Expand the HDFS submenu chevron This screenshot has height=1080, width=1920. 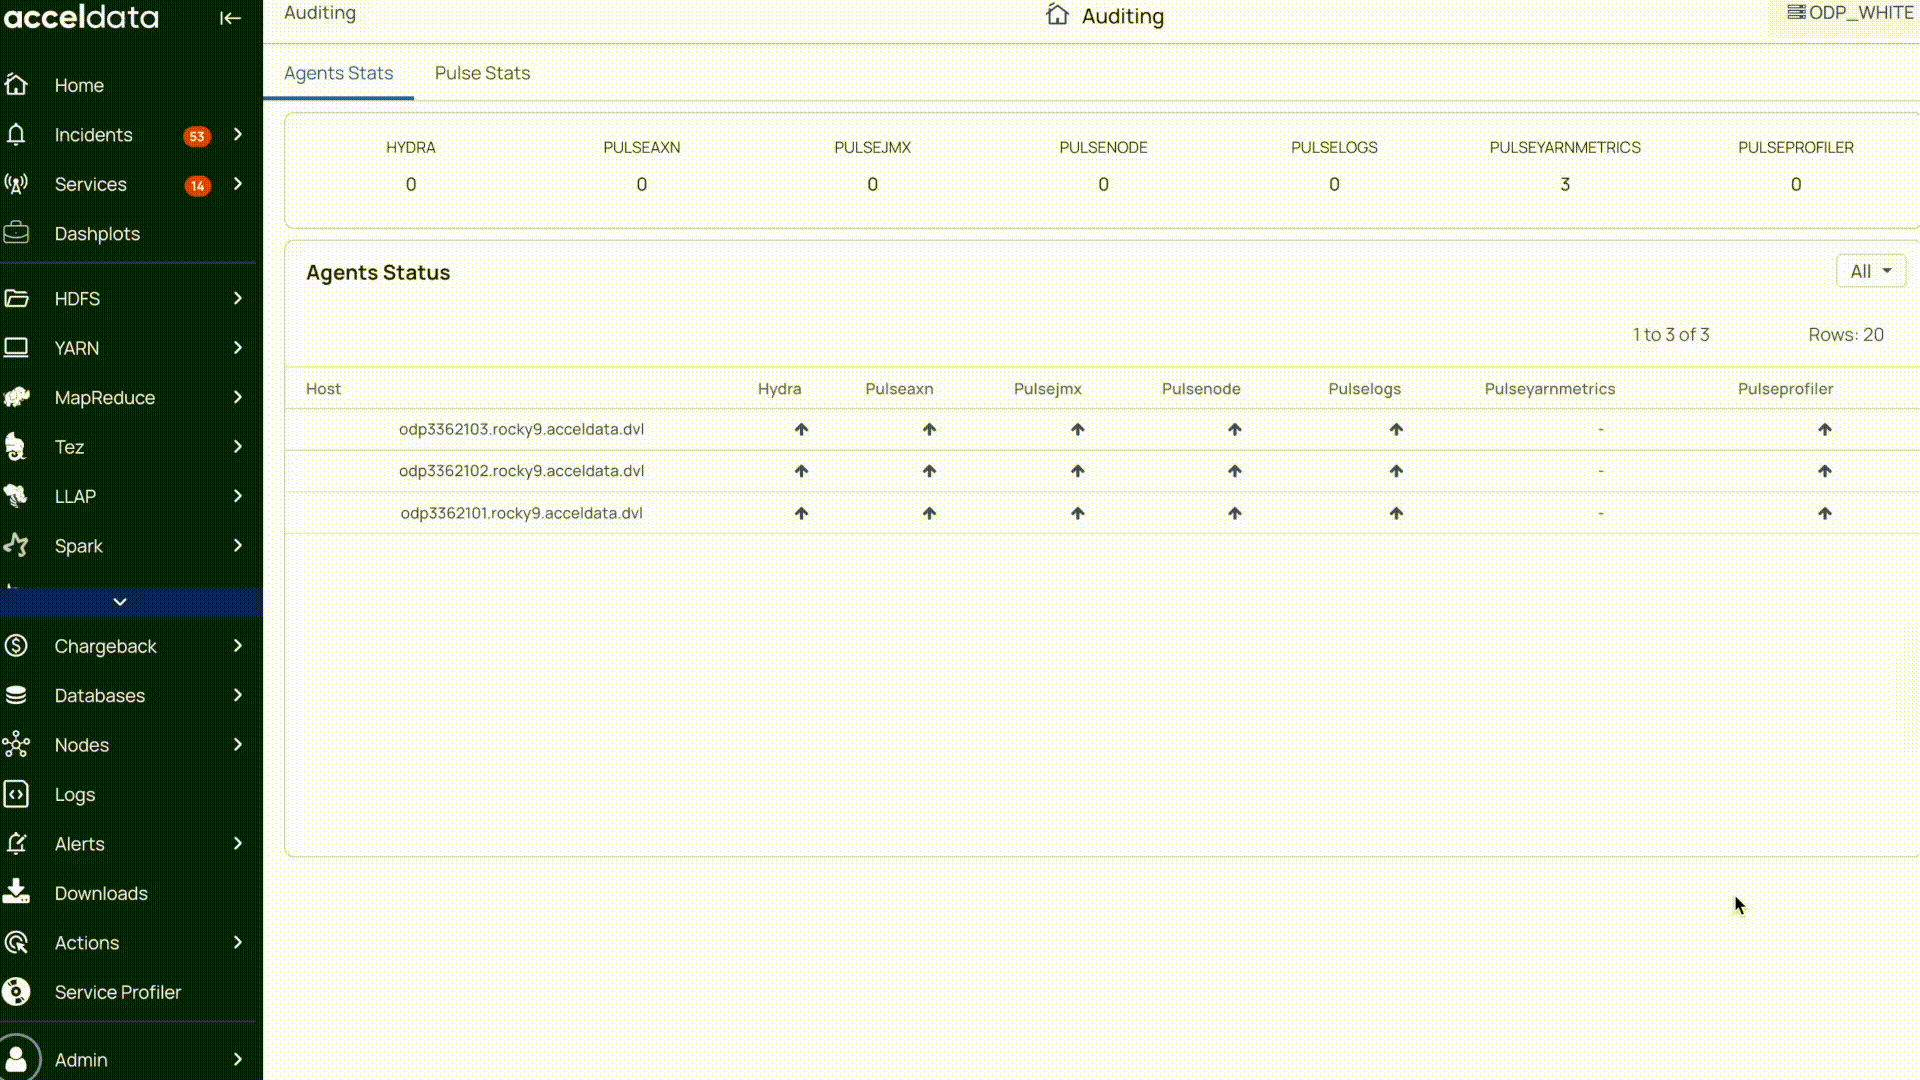coord(238,298)
